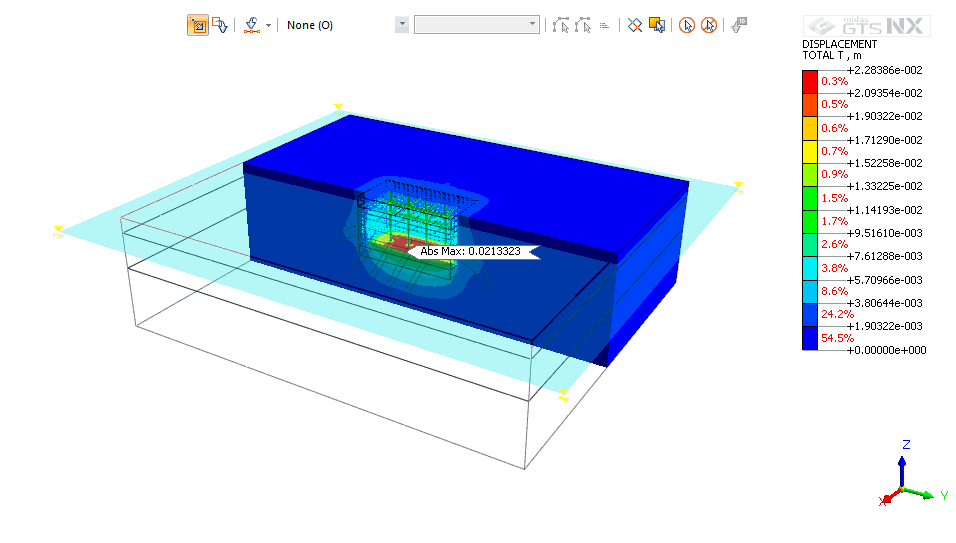Click the crossed-out circled cursor icon
Screen dimensions: 956x543
click(x=709, y=25)
